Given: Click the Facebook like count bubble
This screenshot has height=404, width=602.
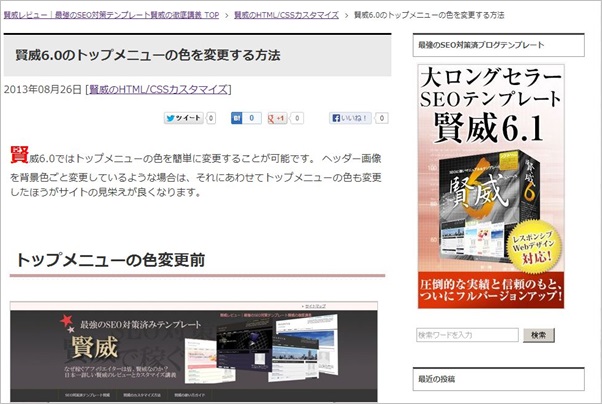Looking at the screenshot, I should [382, 118].
